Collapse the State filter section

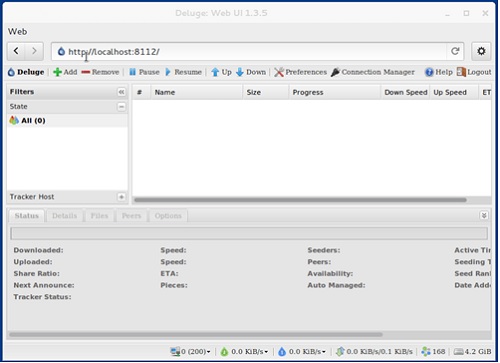coord(121,107)
